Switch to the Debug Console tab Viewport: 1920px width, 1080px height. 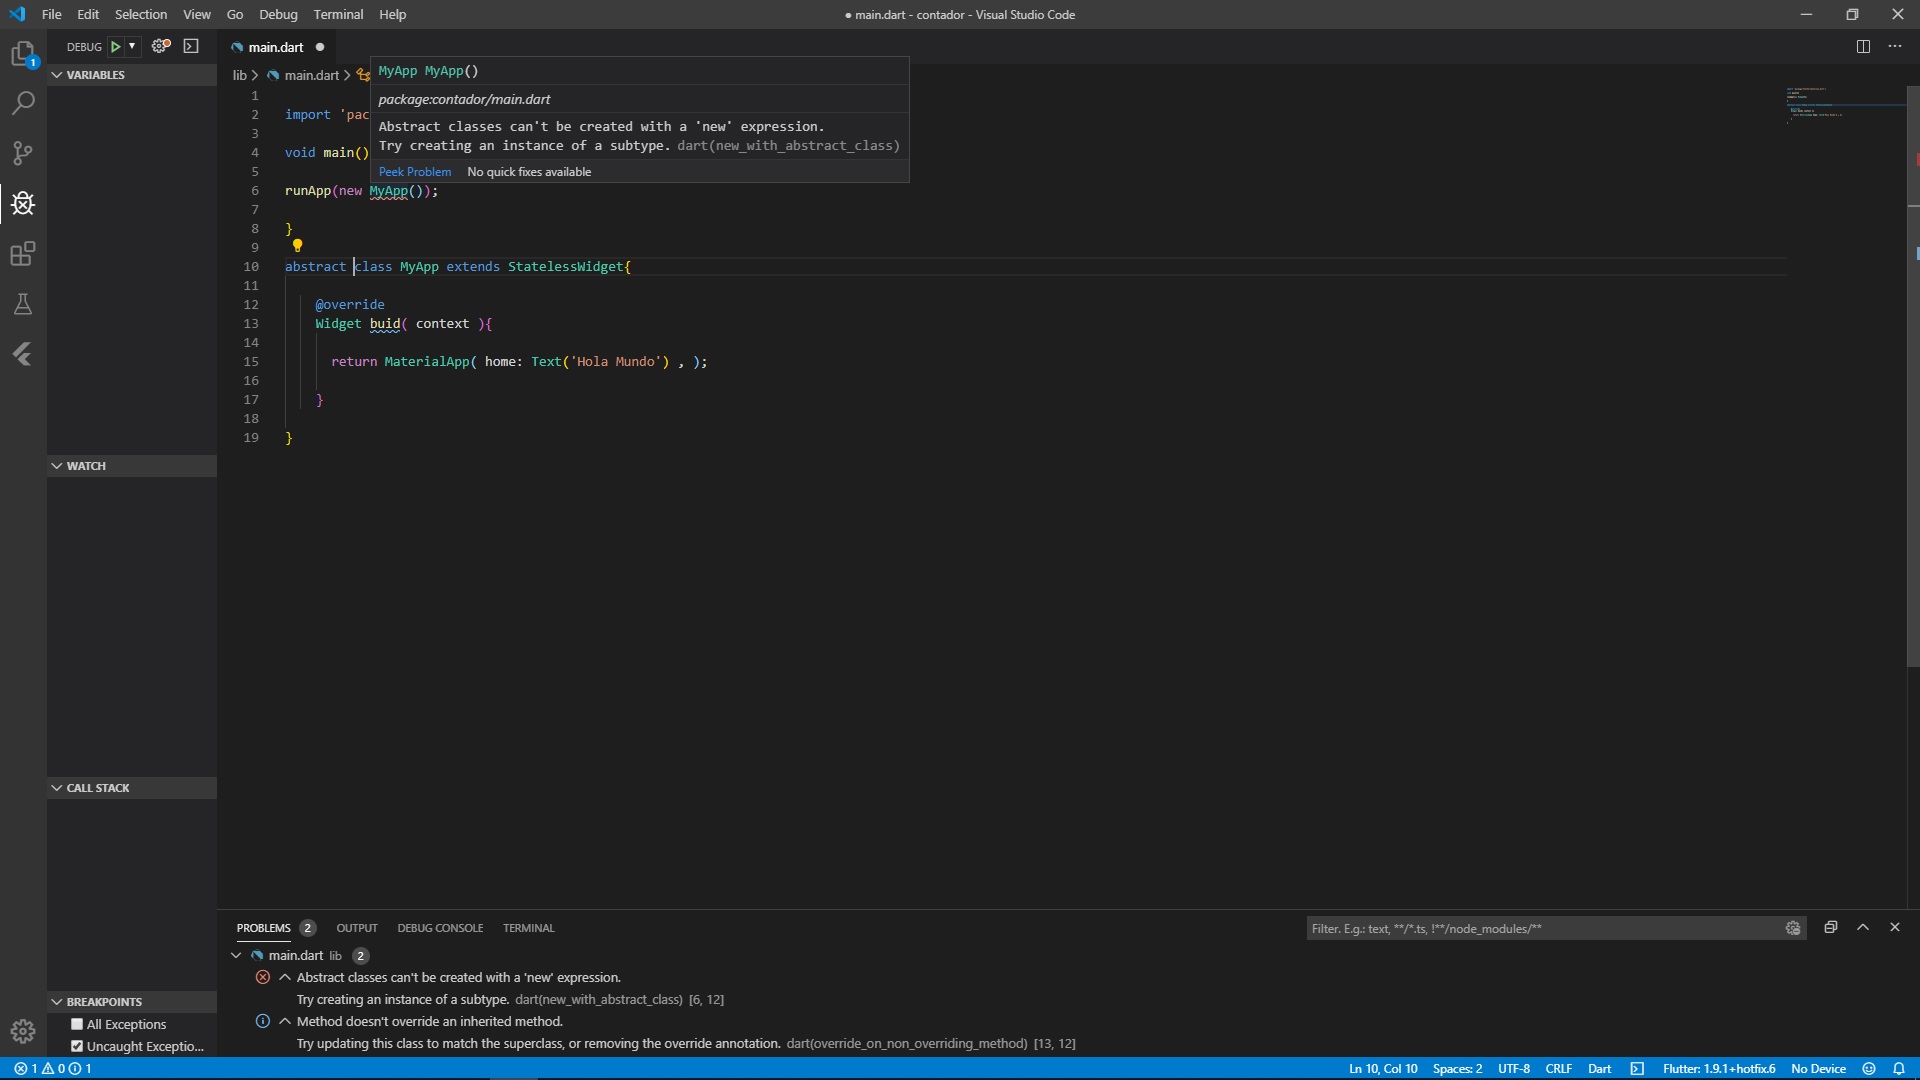coord(440,928)
